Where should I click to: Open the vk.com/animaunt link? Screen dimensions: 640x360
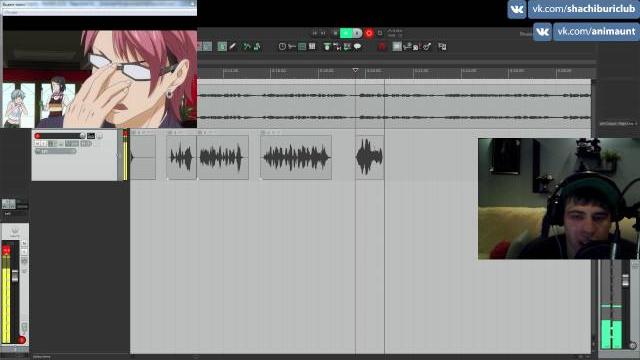tap(596, 31)
